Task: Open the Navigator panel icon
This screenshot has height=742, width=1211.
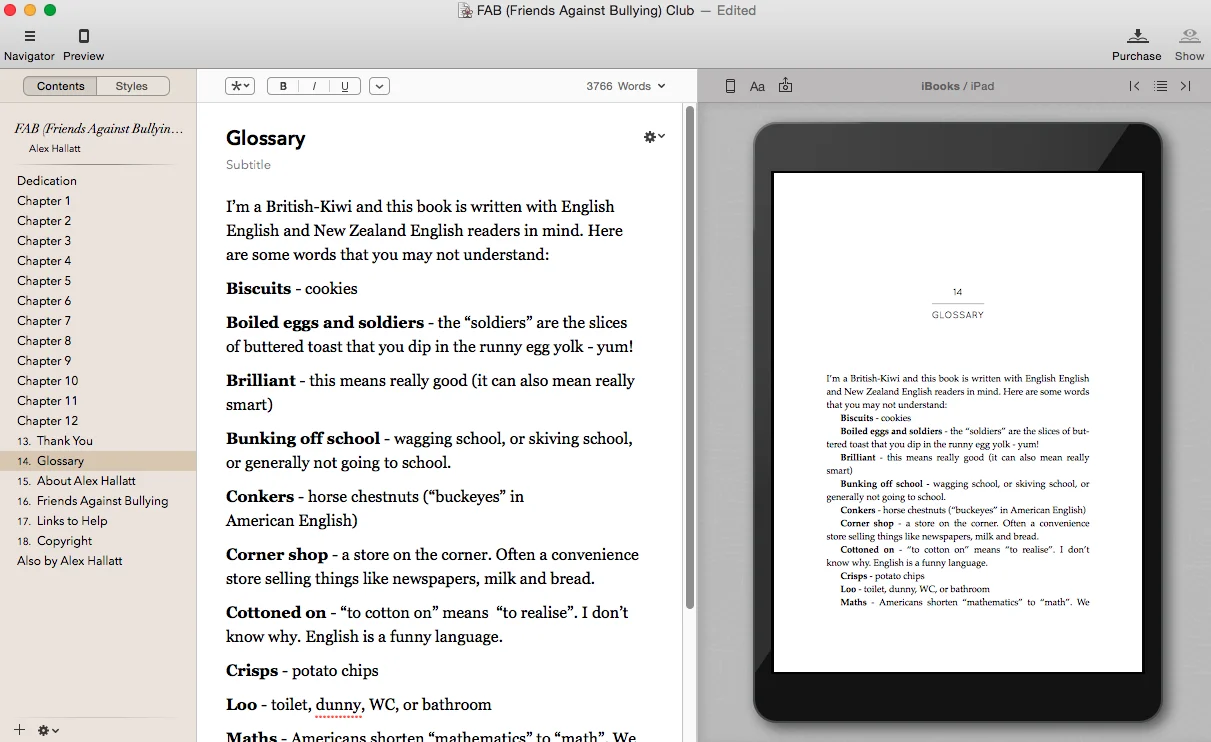Action: coord(29,37)
